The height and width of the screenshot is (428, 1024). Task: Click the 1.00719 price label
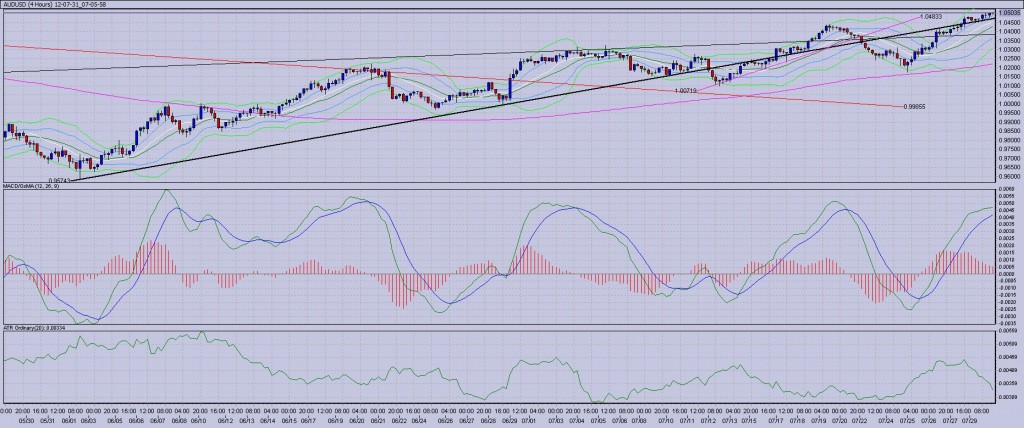coord(685,91)
